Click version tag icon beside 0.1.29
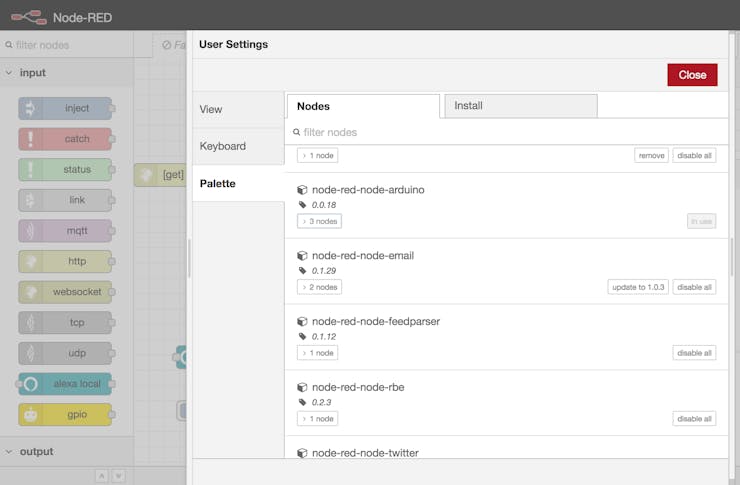This screenshot has height=485, width=740. 303,270
